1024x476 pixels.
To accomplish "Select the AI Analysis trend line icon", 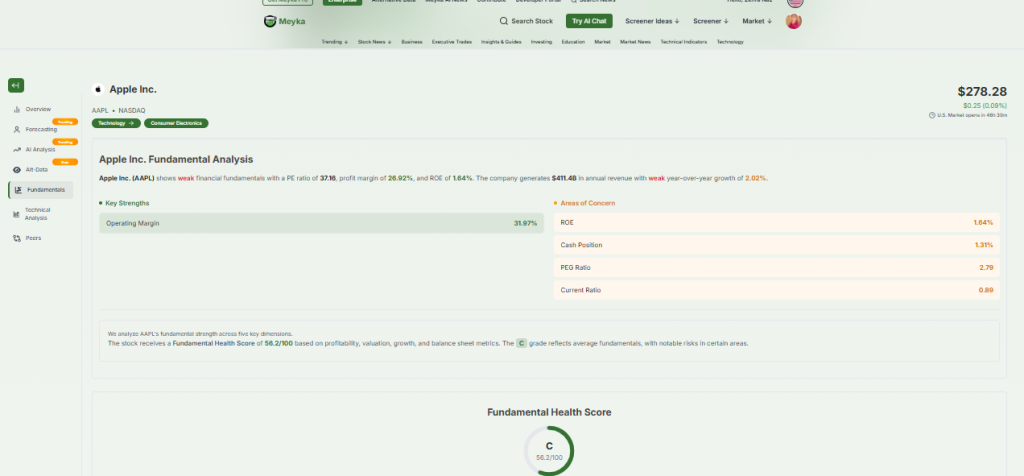I will click(x=17, y=150).
